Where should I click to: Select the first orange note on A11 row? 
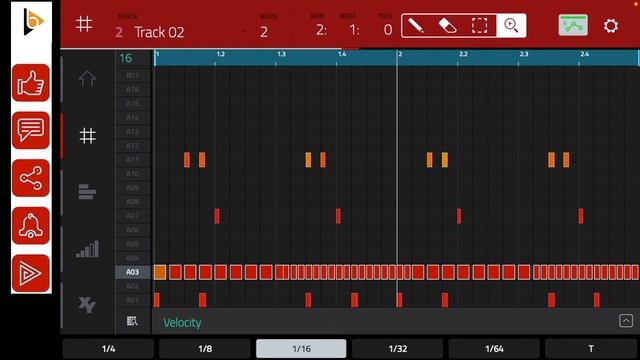click(187, 160)
